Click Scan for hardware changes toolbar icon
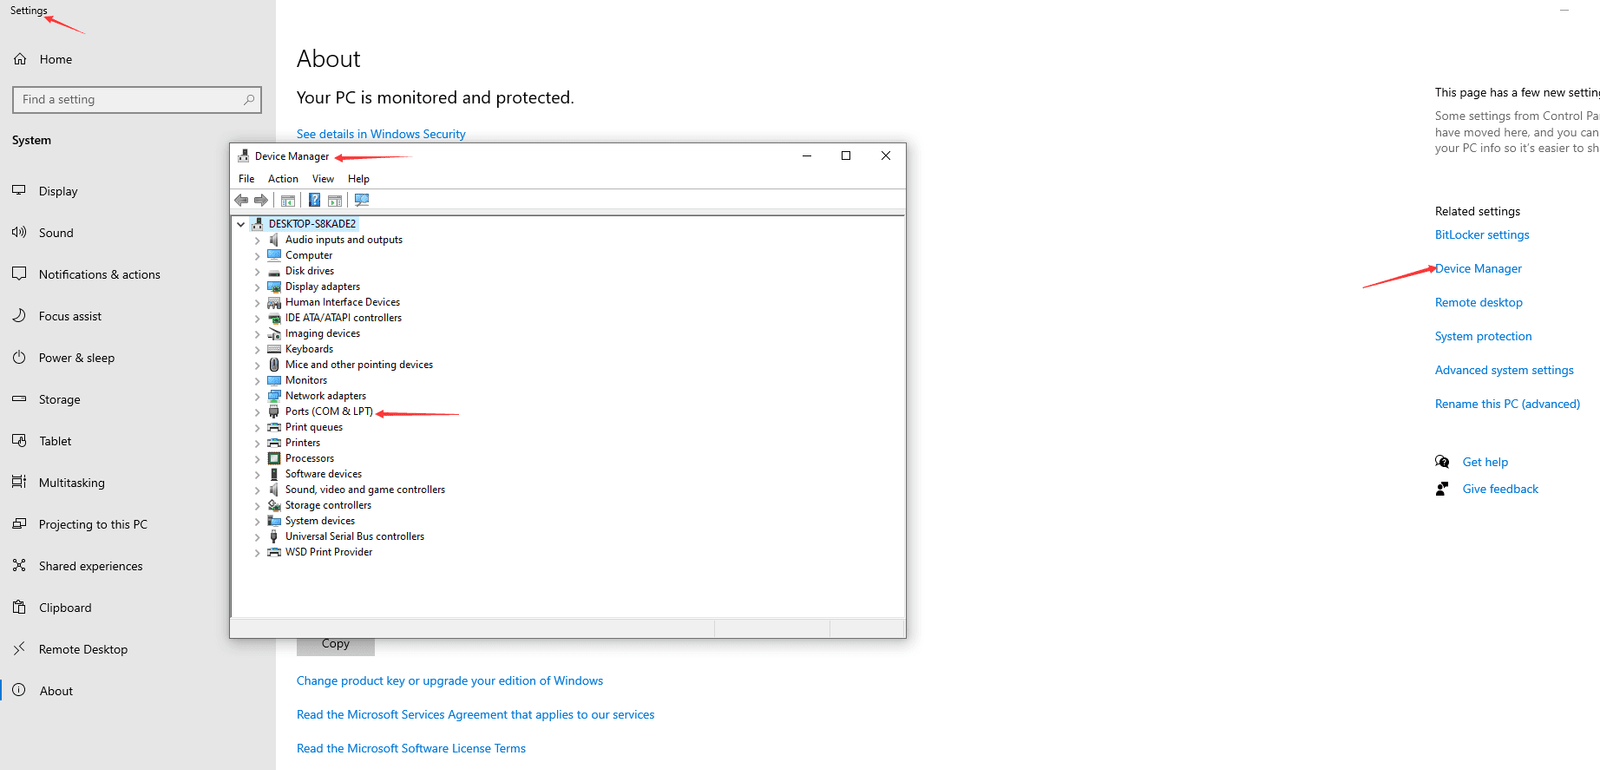The image size is (1600, 770). (x=362, y=200)
